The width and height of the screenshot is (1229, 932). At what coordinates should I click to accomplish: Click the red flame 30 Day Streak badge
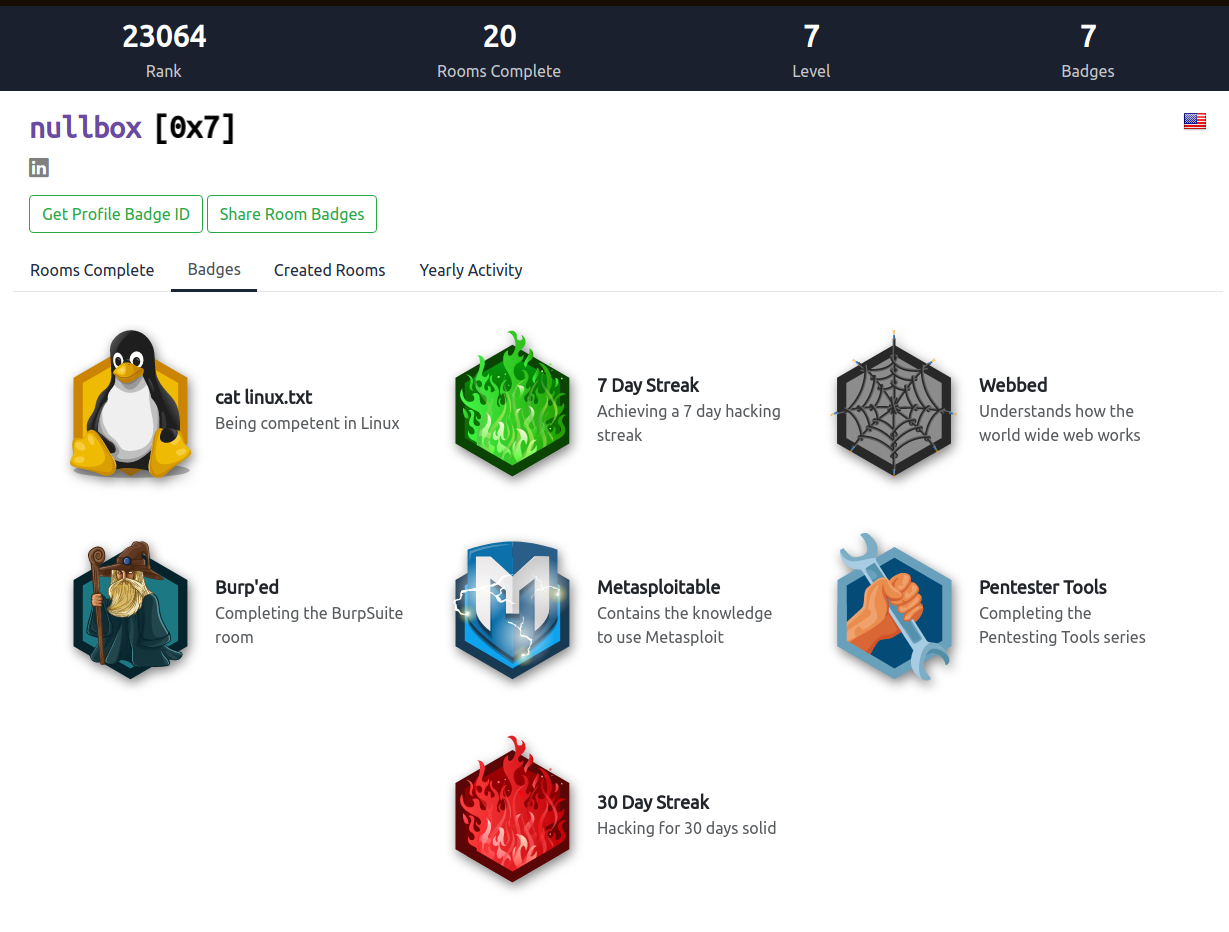click(513, 811)
